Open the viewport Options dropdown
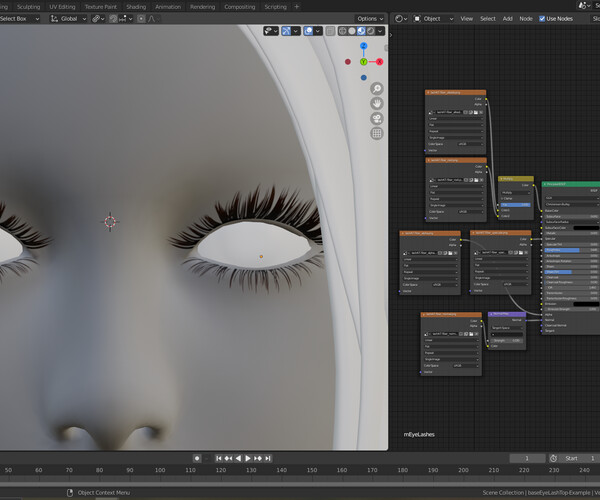Viewport: 600px width, 500px height. [x=370, y=19]
